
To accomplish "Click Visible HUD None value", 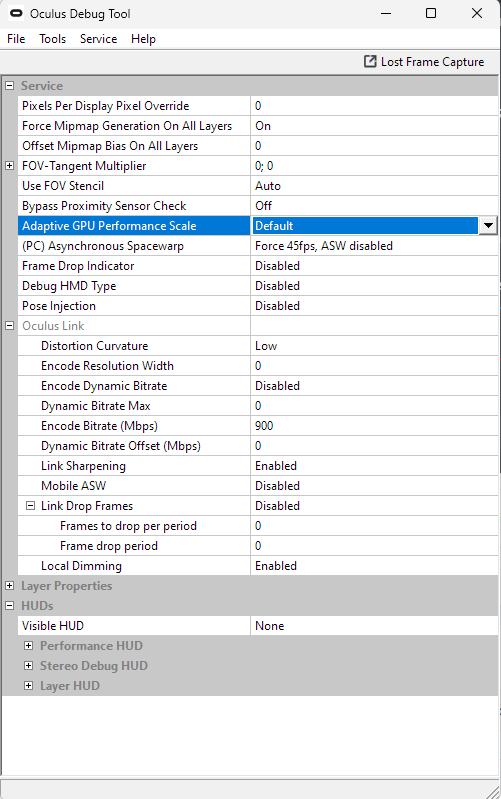I will click(374, 626).
